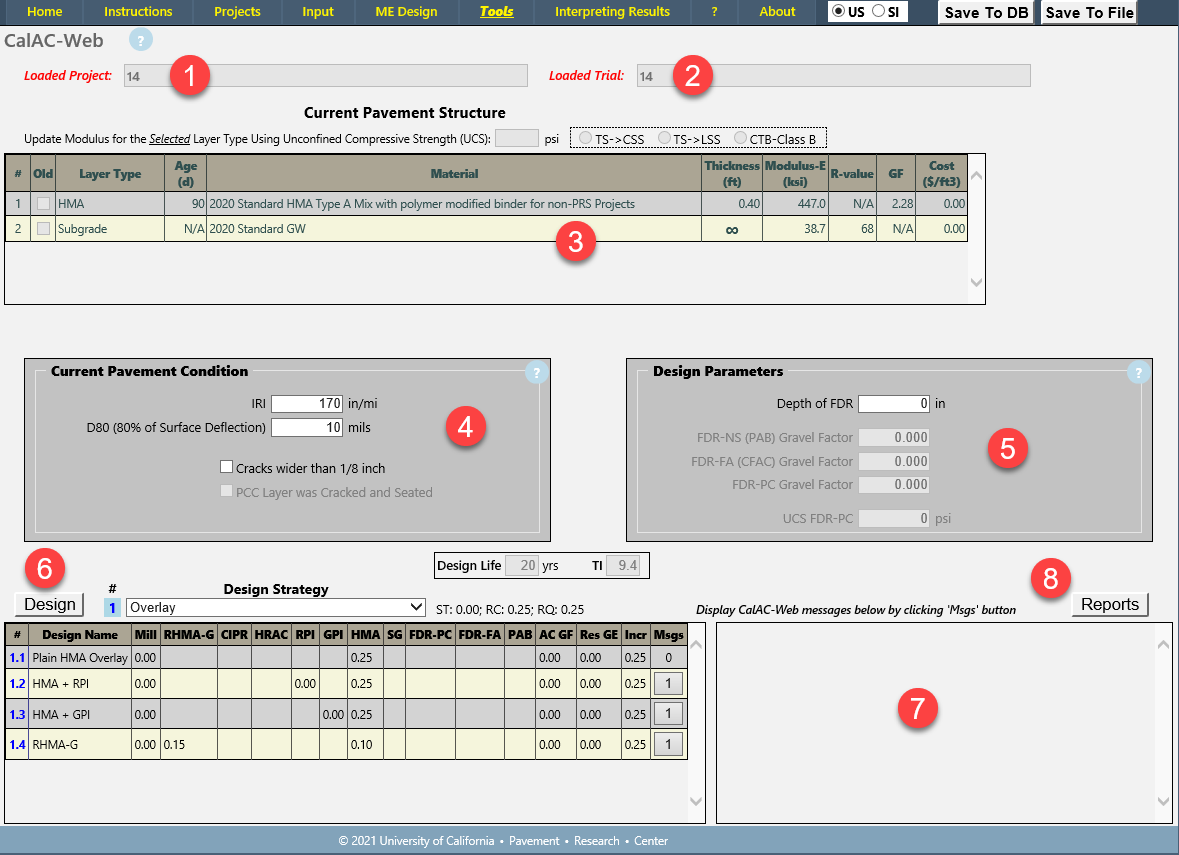The height and width of the screenshot is (855, 1179).
Task: Open the Design Strategy Overlay dropdown
Action: (276, 608)
